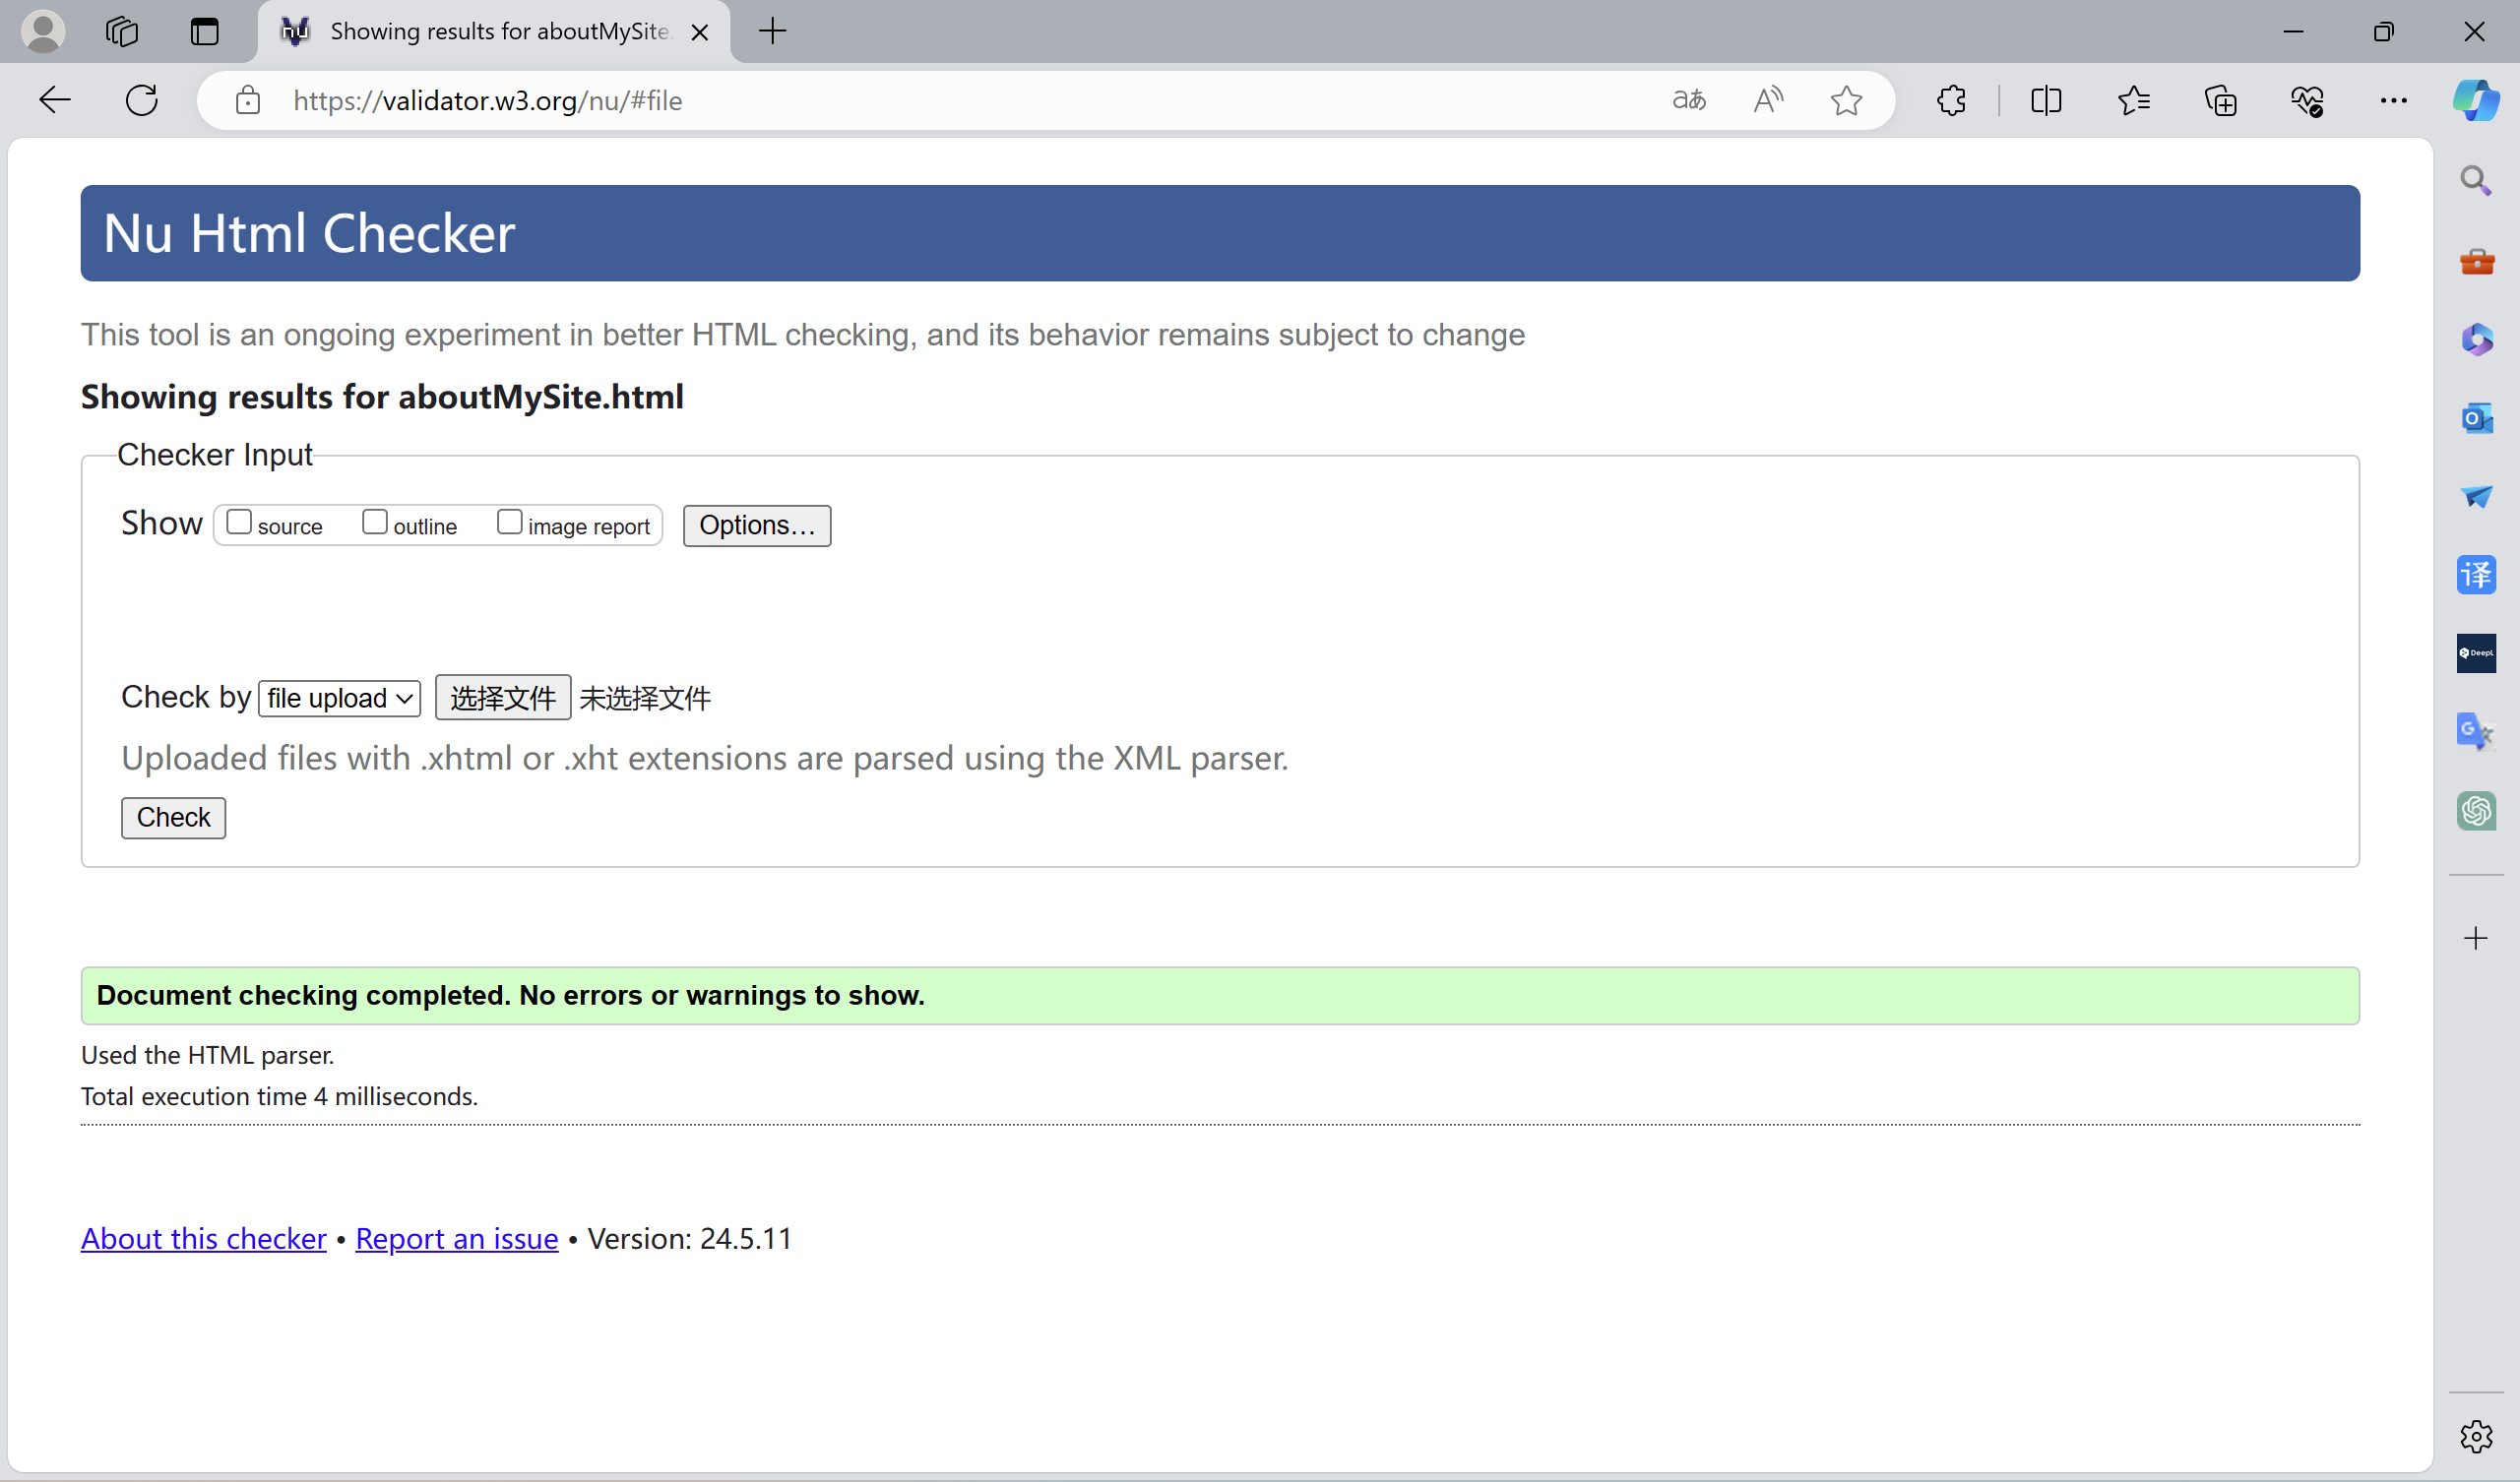Click the '未选择文件' file status text
The width and height of the screenshot is (2520, 1482).
(x=645, y=698)
